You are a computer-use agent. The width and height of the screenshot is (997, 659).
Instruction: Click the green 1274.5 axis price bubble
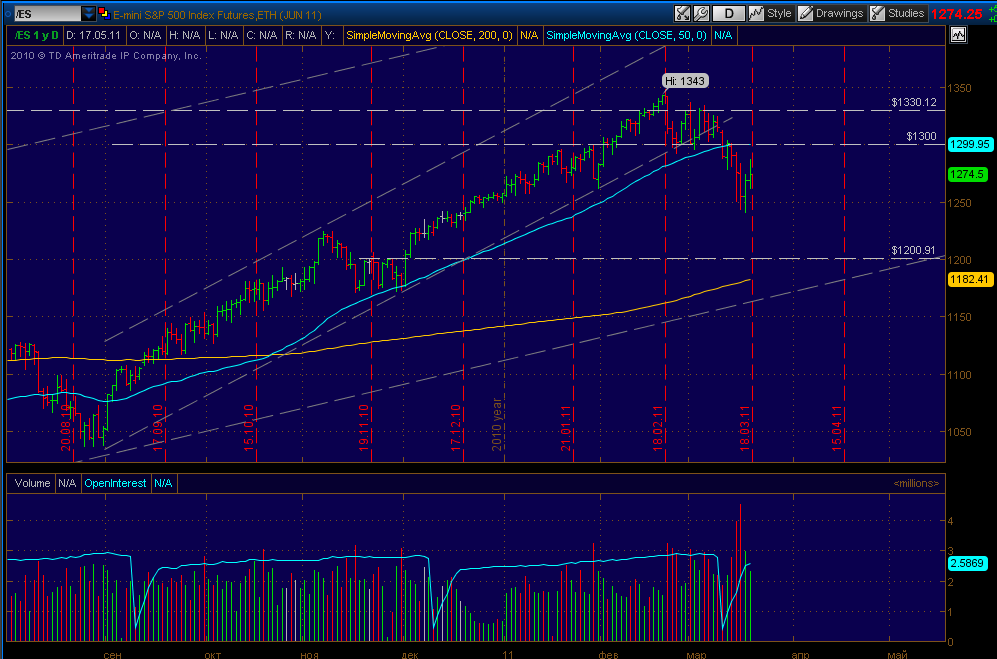coord(967,174)
